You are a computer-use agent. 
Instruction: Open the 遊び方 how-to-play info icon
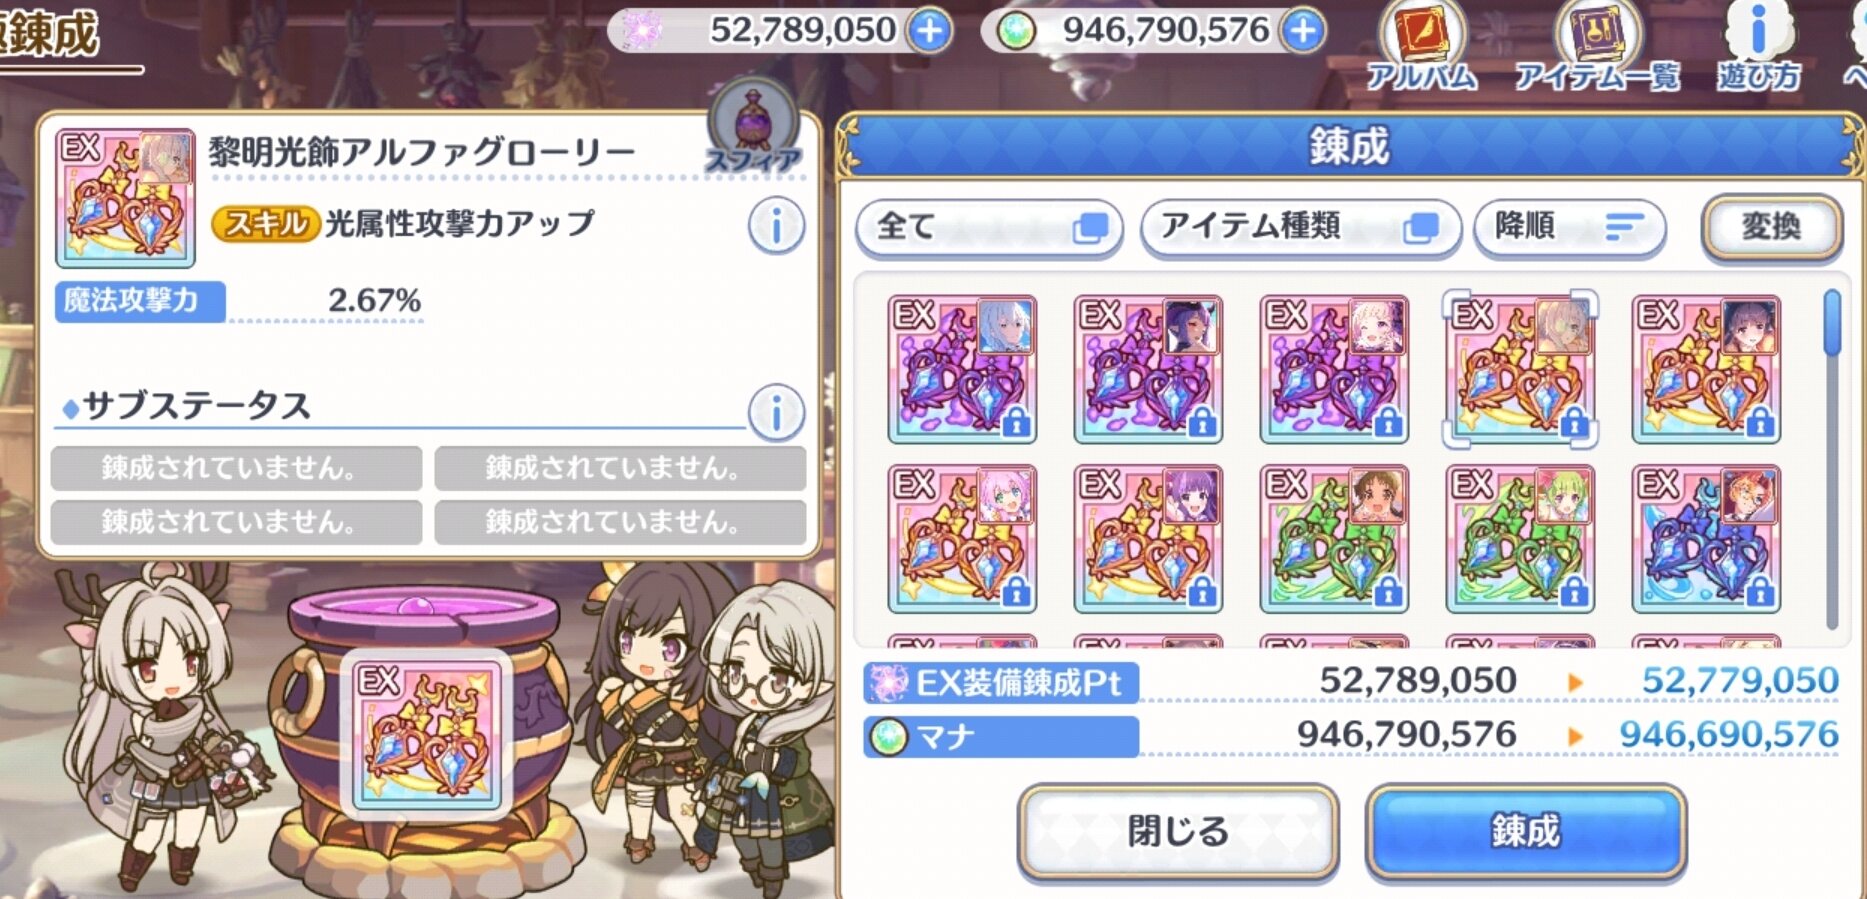(x=1759, y=47)
